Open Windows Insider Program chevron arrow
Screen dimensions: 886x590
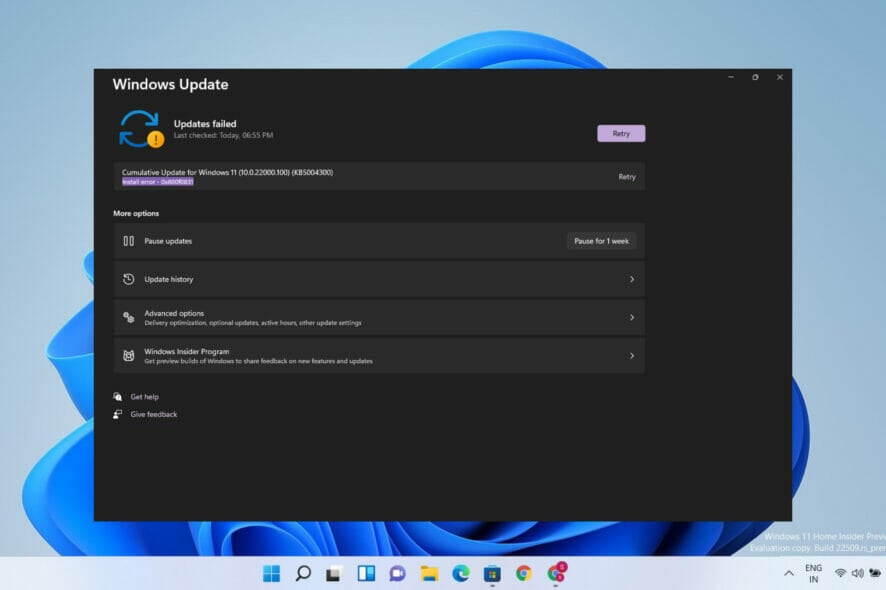(x=631, y=355)
